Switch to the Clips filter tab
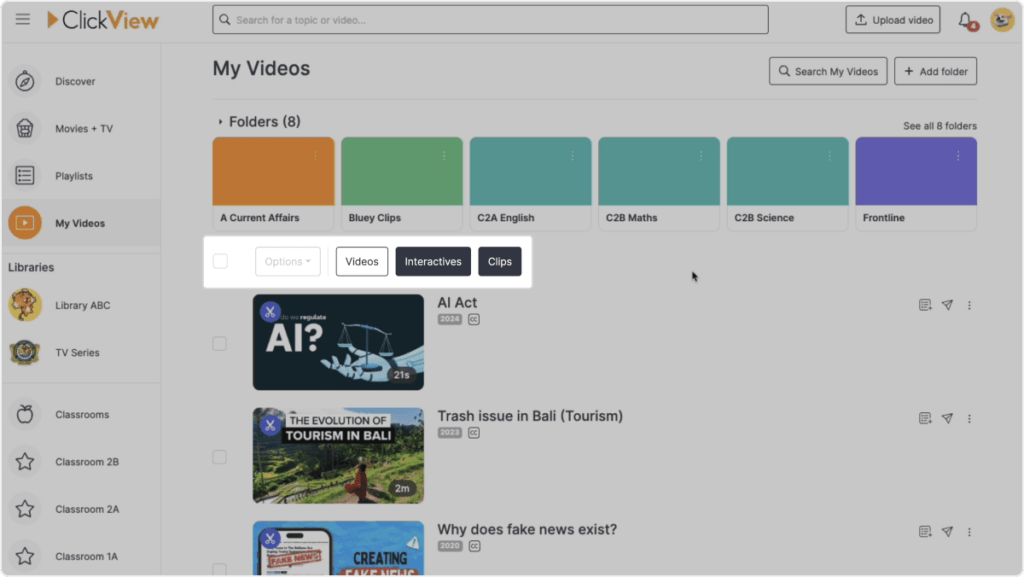The width and height of the screenshot is (1024, 577). tap(500, 261)
